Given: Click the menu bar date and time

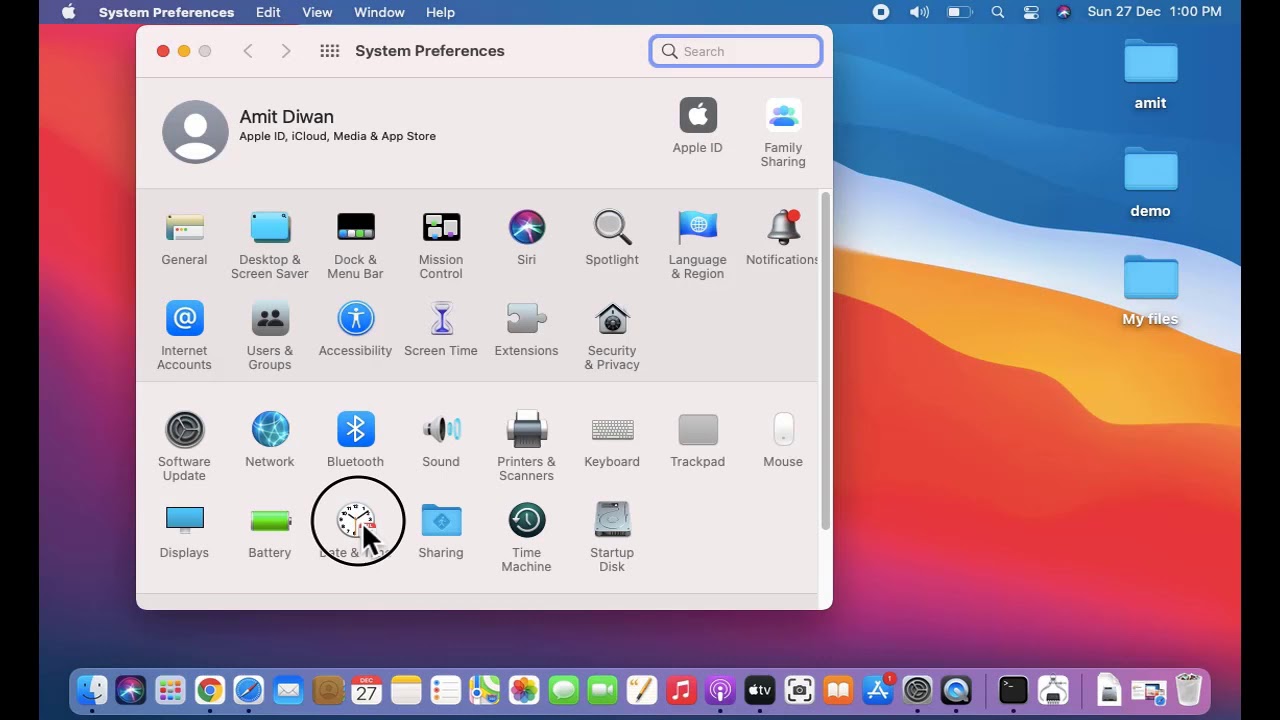Looking at the screenshot, I should pyautogui.click(x=1154, y=12).
